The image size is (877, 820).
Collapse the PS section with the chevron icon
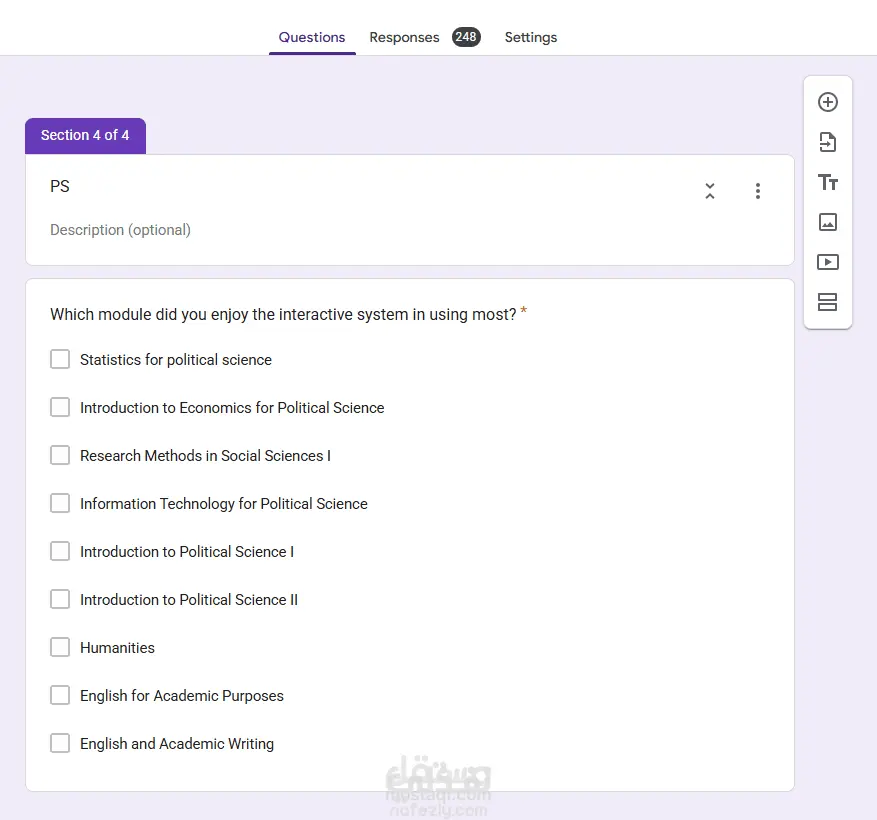point(709,191)
